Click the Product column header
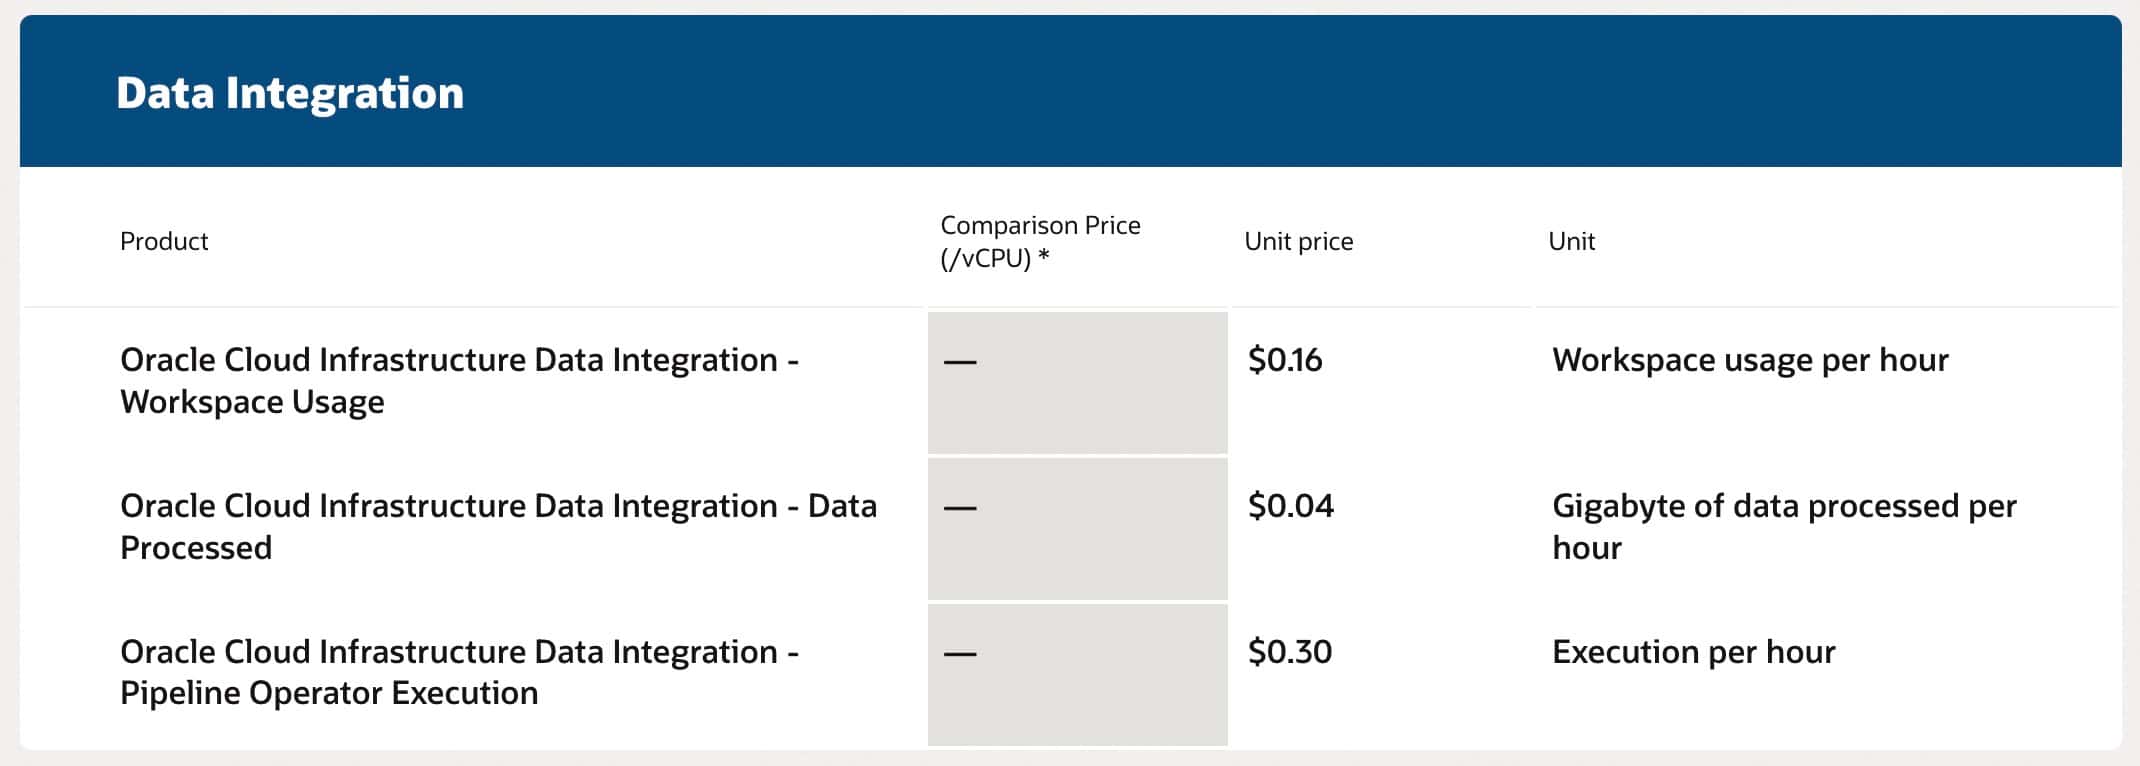Image resolution: width=2140 pixels, height=766 pixels. (164, 241)
